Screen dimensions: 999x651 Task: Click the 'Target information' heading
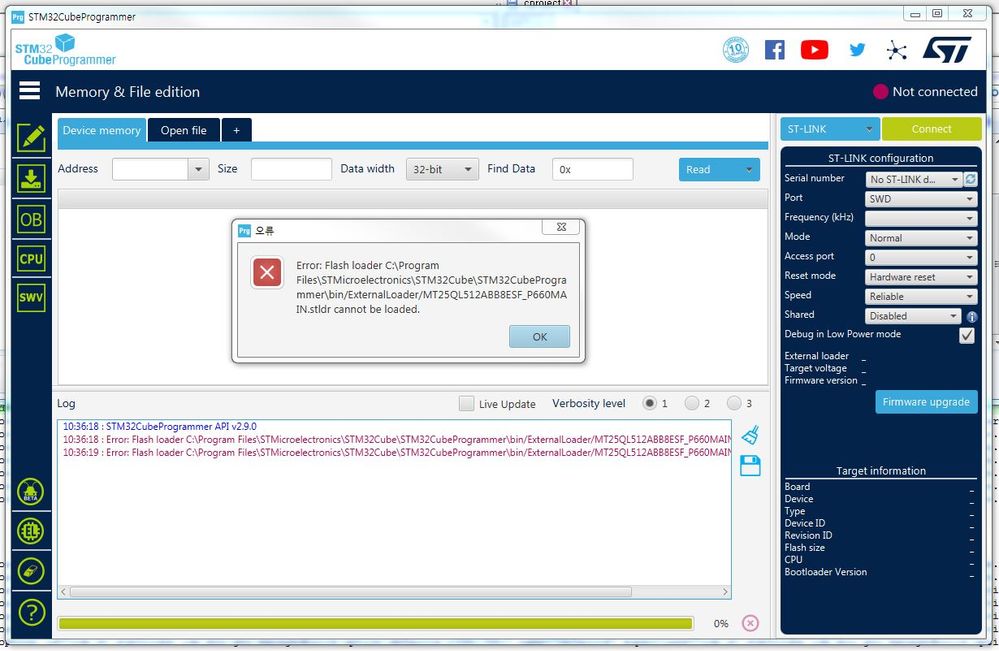(881, 471)
